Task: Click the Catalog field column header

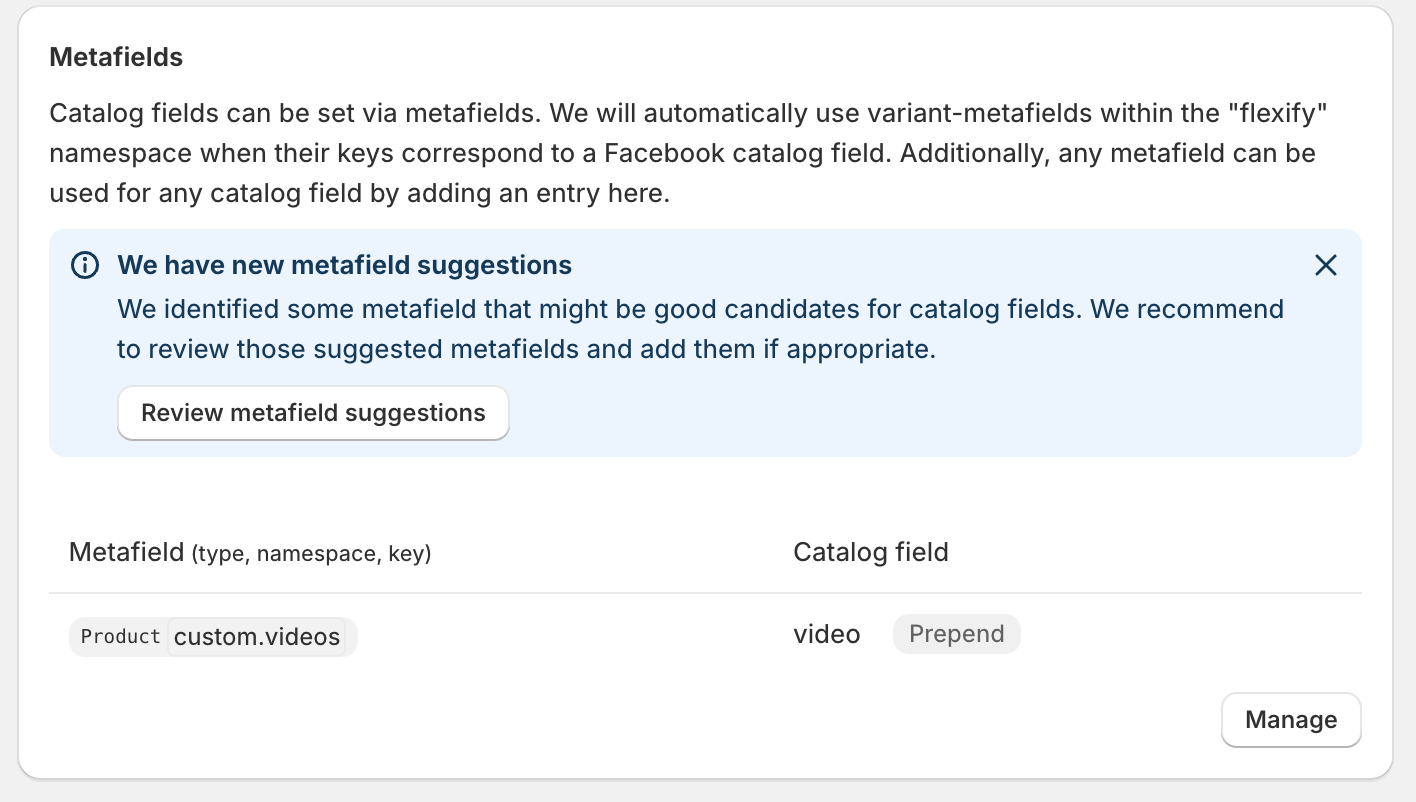Action: pyautogui.click(x=870, y=552)
